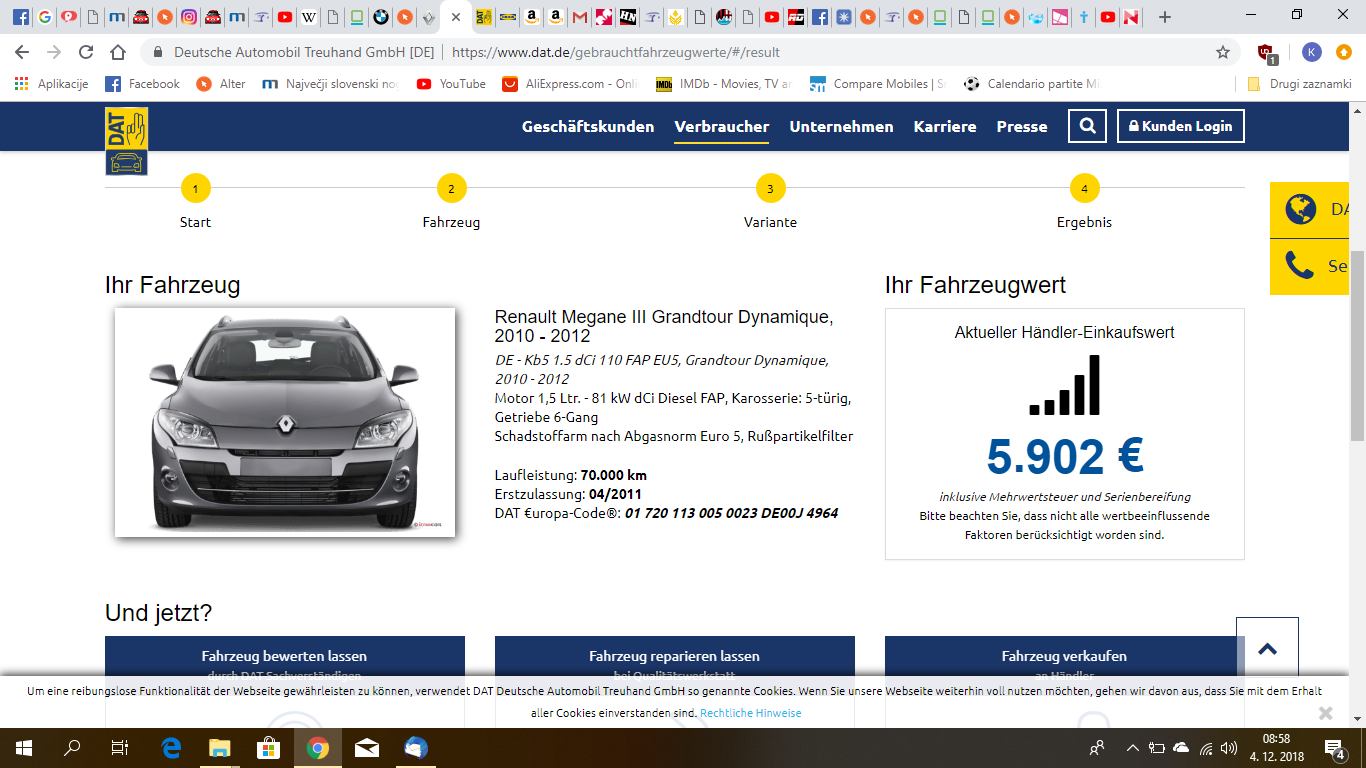
Task: Switch to the IKEA tab
Action: point(508,17)
